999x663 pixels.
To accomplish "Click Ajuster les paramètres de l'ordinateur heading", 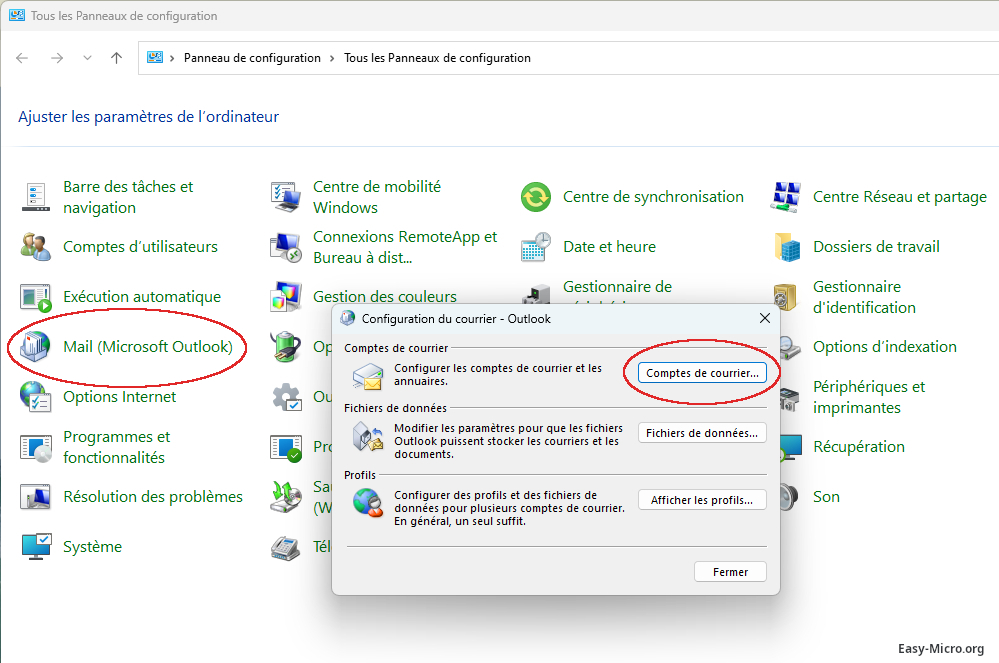I will (148, 117).
